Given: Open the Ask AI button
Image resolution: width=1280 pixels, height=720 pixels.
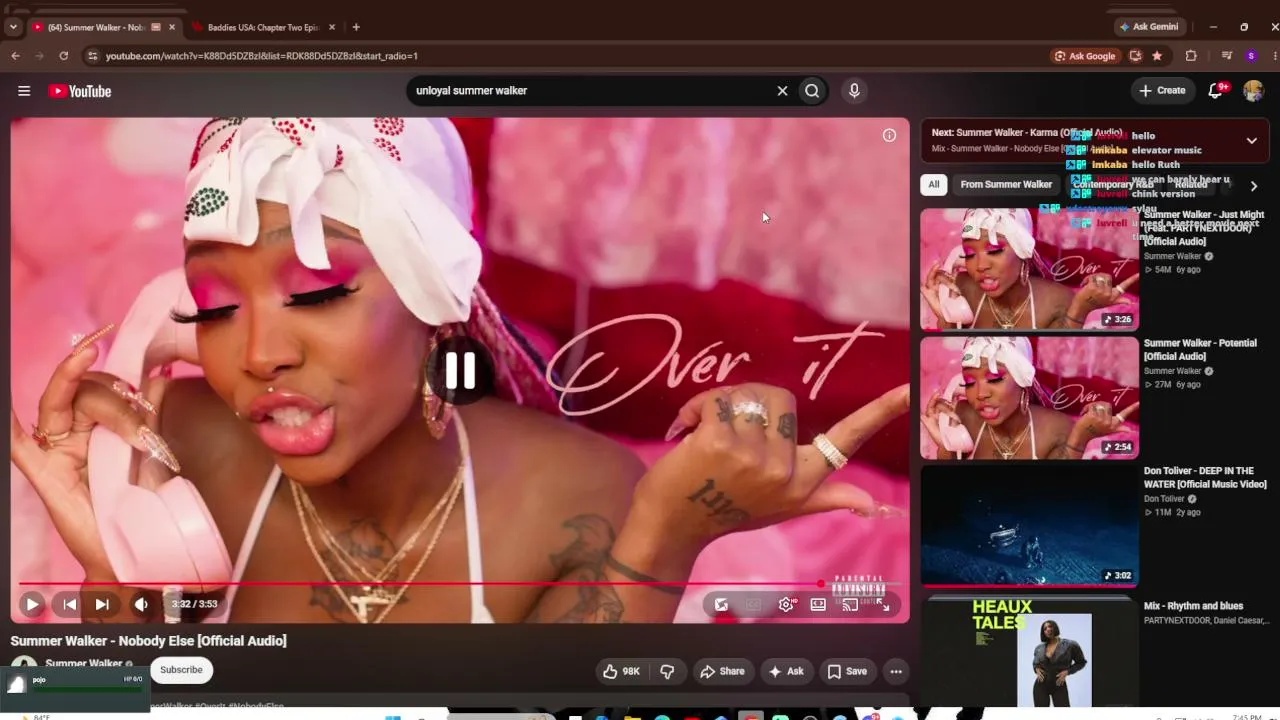Looking at the screenshot, I should pyautogui.click(x=786, y=671).
